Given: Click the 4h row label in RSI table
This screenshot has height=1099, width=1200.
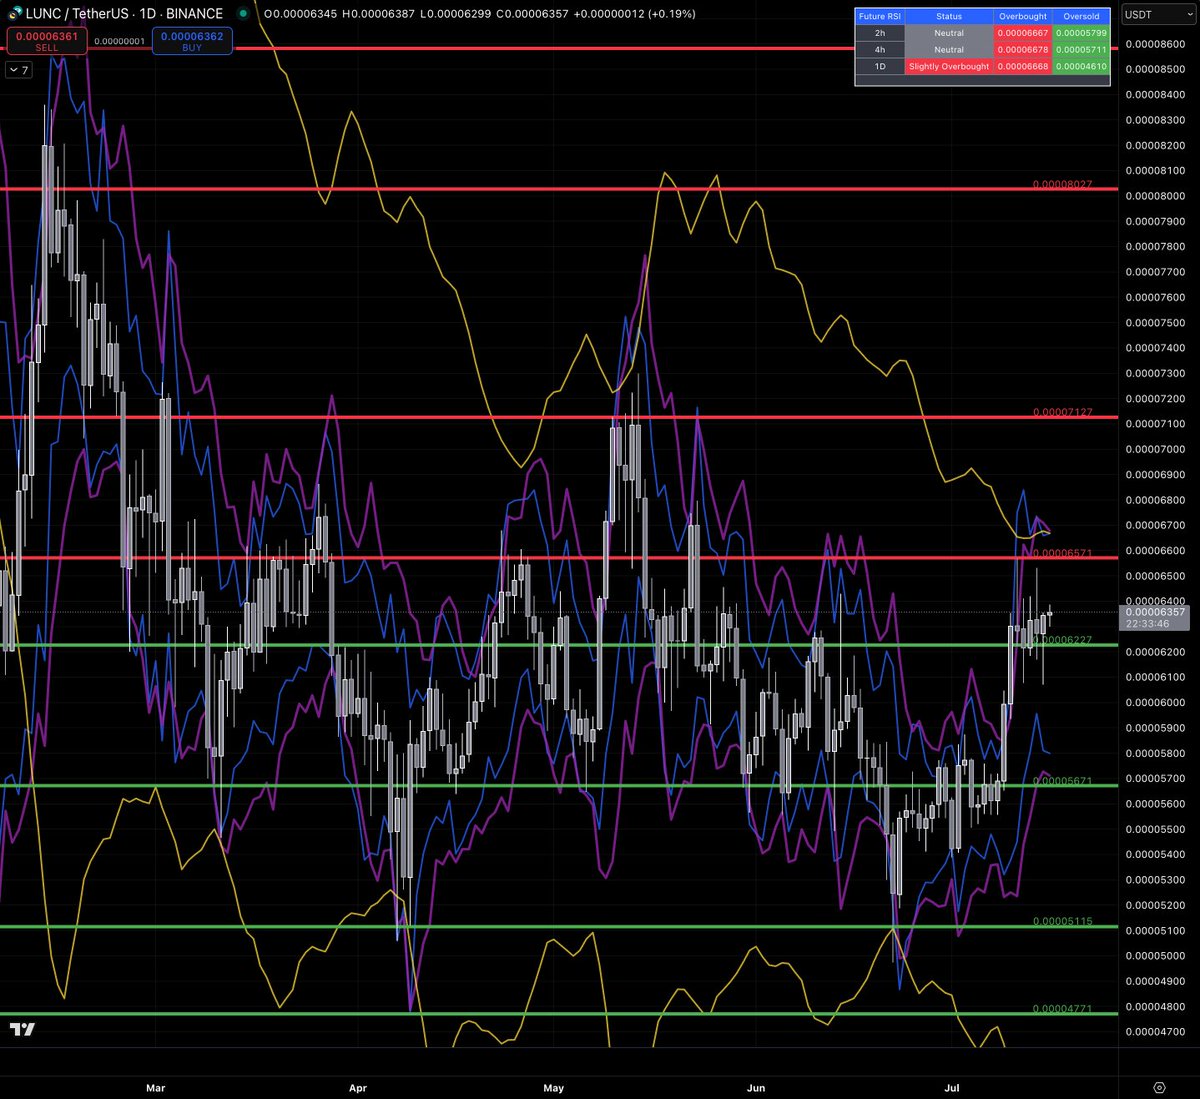Looking at the screenshot, I should pos(880,49).
